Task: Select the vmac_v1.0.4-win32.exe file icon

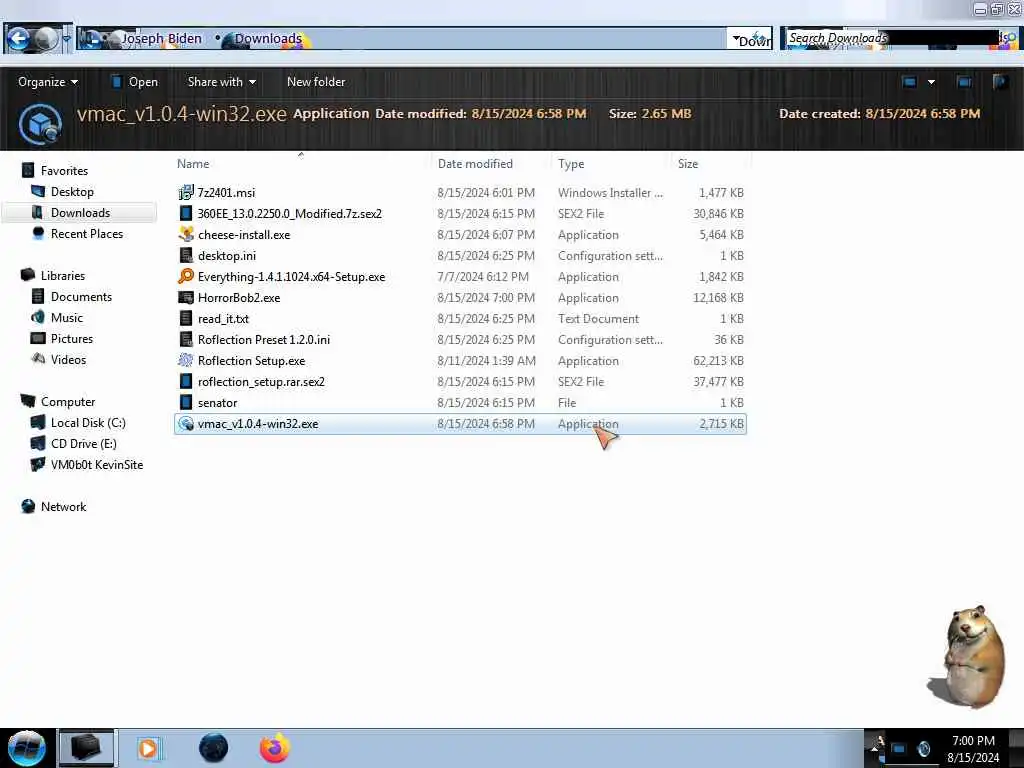Action: coord(186,424)
